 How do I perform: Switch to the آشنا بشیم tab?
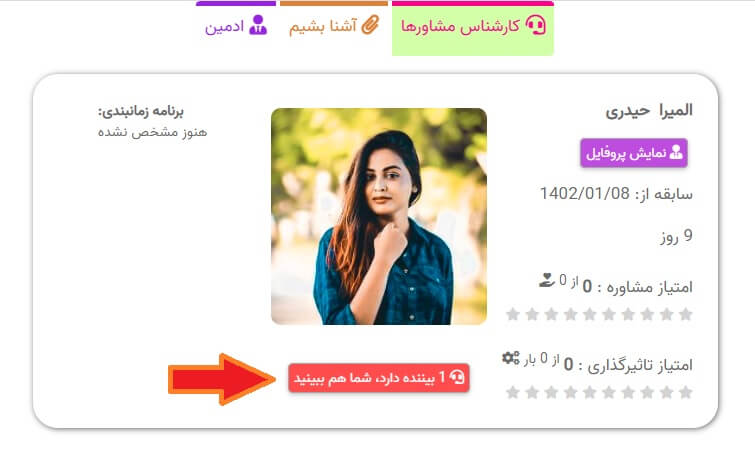pos(334,25)
